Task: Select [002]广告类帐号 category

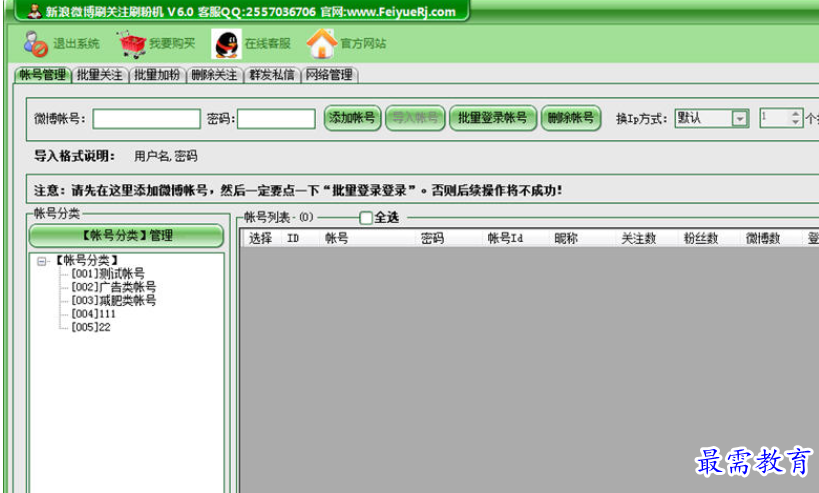Action: tap(113, 287)
